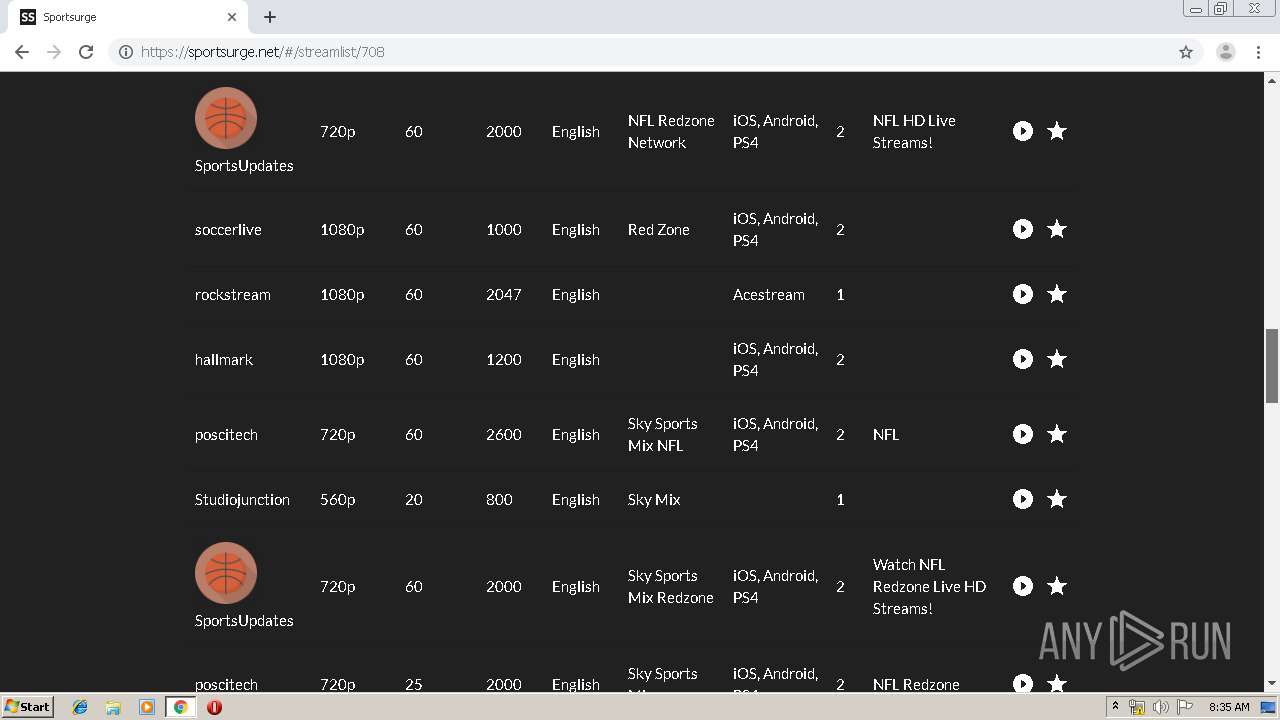Reload the Sportsurge page

tap(86, 52)
